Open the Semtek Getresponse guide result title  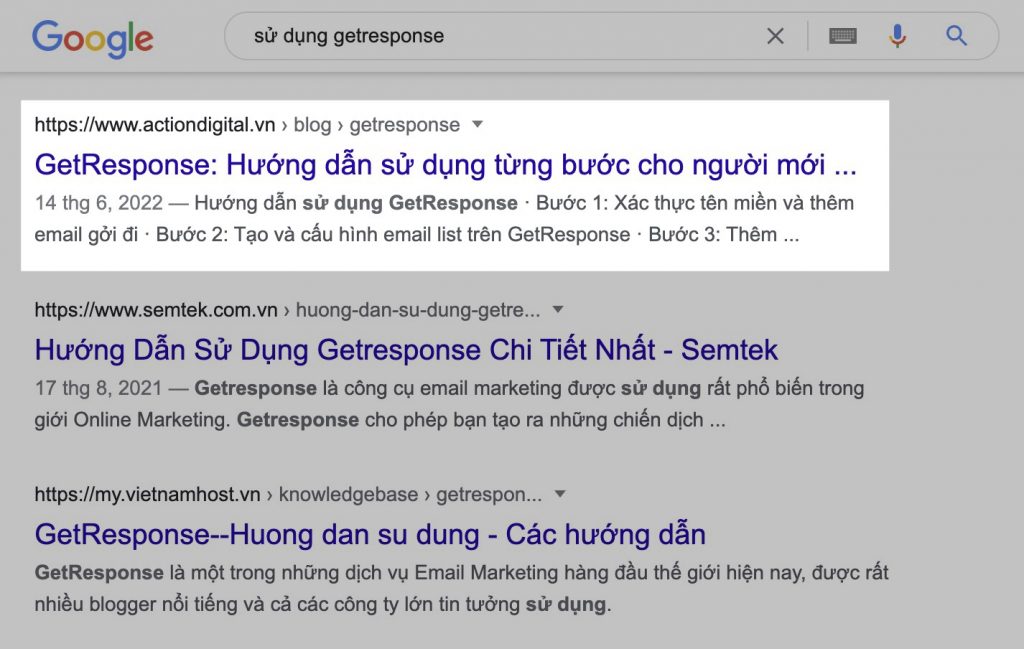point(406,349)
